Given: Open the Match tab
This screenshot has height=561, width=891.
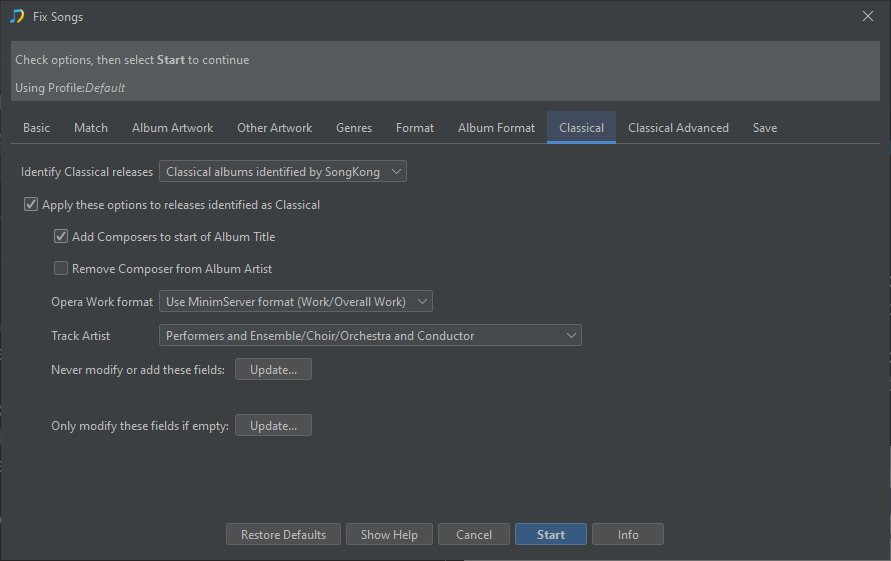Looking at the screenshot, I should pos(91,128).
